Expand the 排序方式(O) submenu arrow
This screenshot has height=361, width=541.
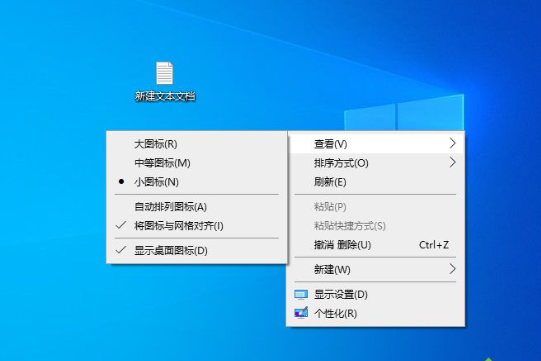pyautogui.click(x=452, y=162)
